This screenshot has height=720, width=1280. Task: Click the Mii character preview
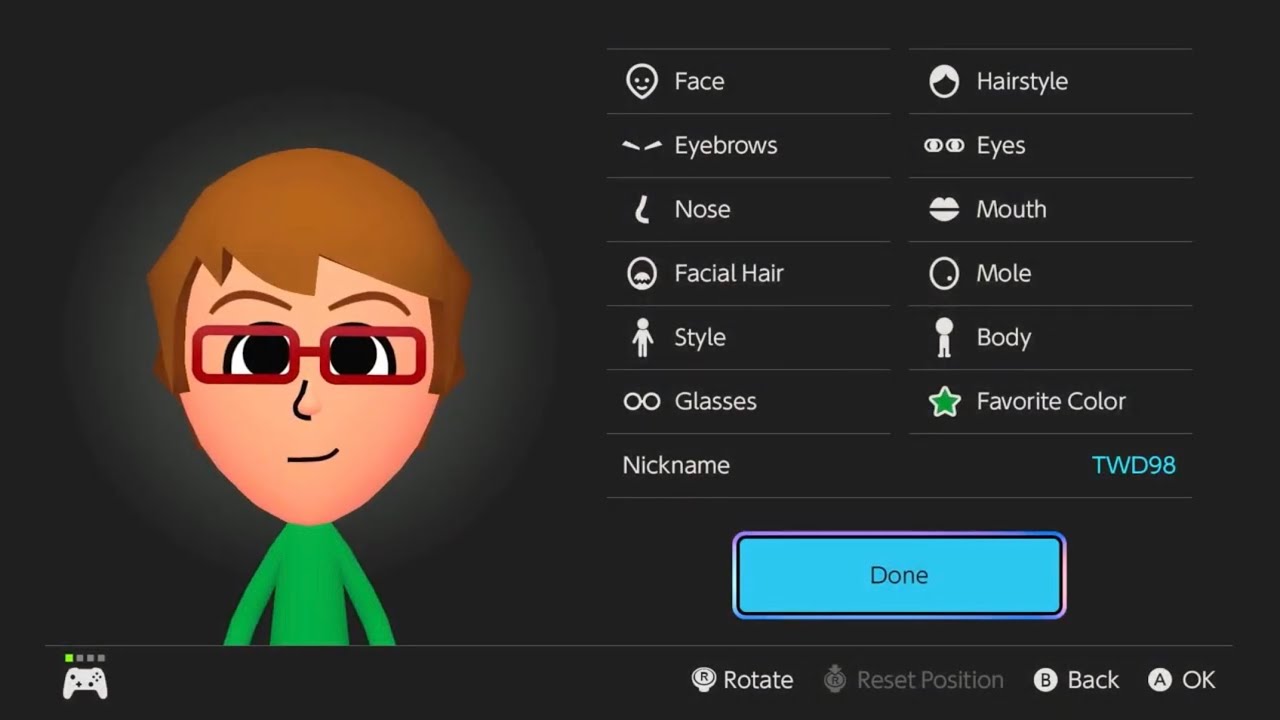point(310,396)
